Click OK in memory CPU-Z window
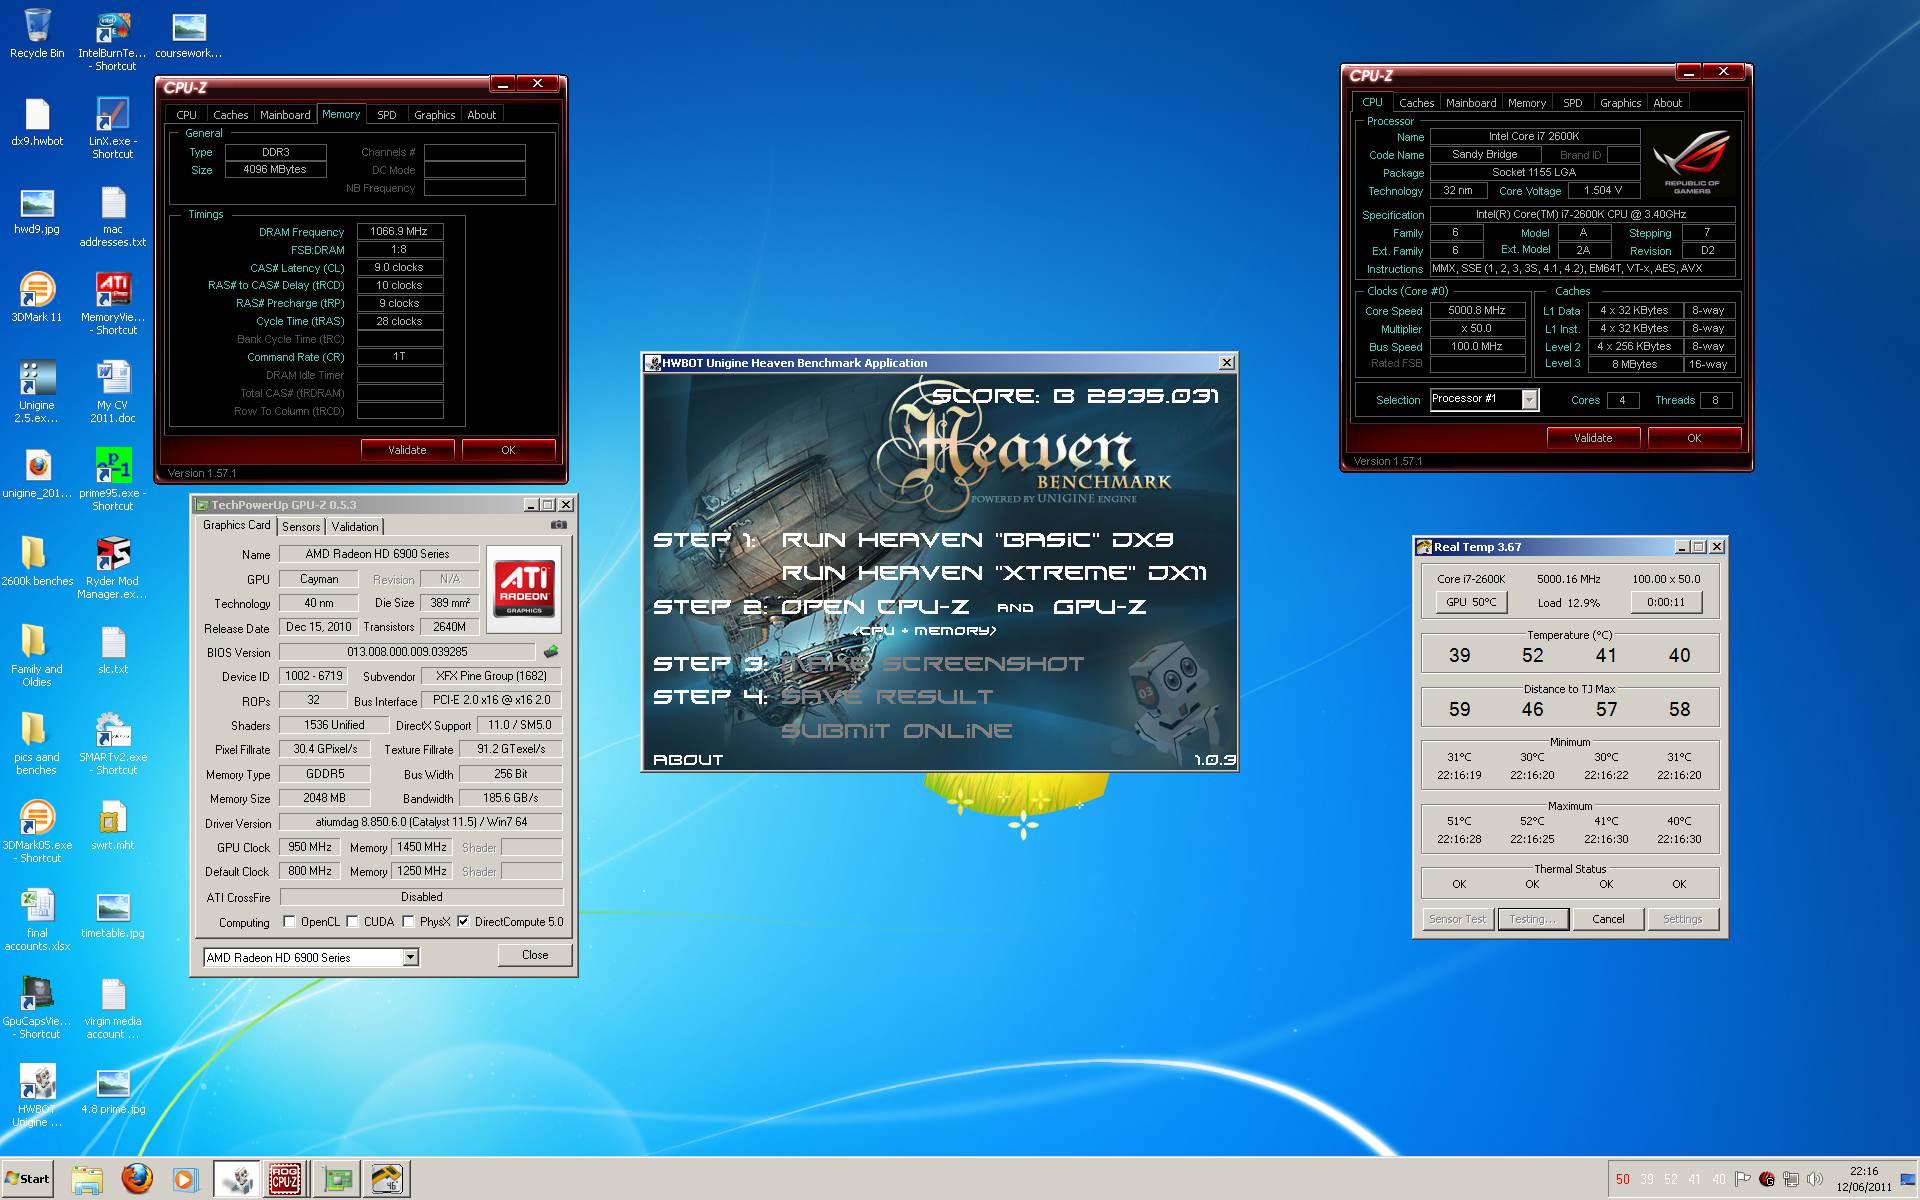The width and height of the screenshot is (1920, 1200). coord(508,450)
